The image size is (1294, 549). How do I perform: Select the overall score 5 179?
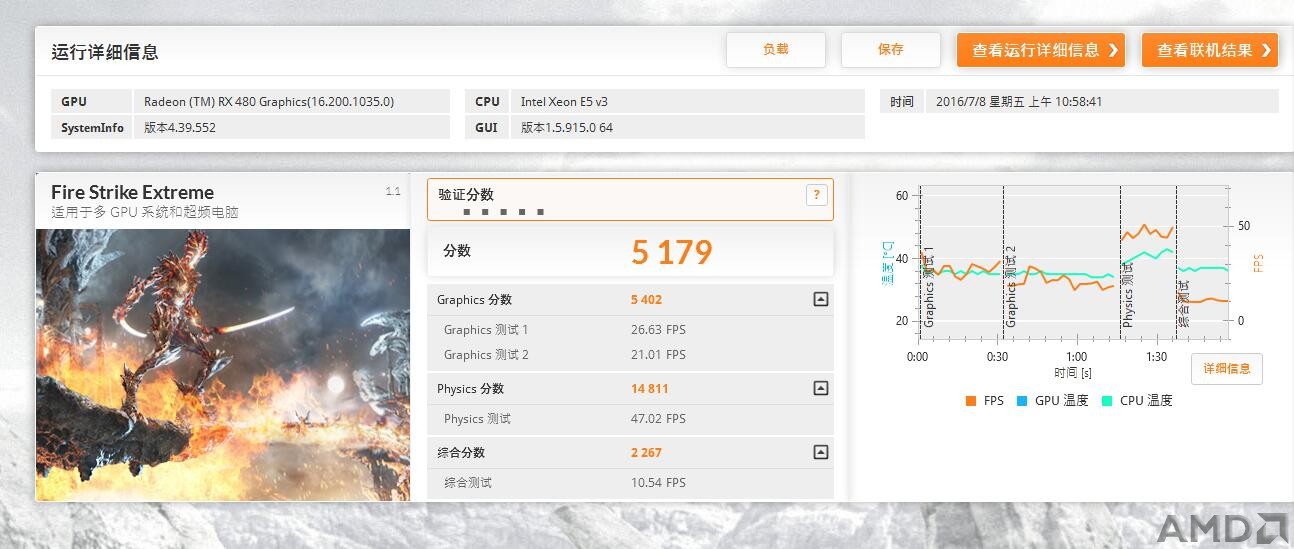tap(672, 252)
